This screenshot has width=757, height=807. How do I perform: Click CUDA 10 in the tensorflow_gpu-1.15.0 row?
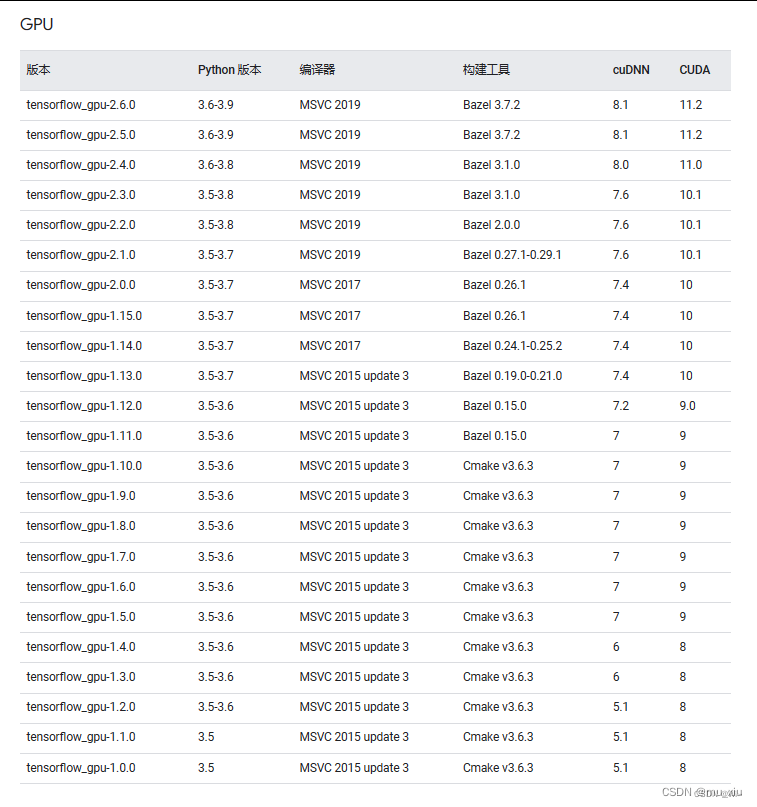[x=686, y=315]
